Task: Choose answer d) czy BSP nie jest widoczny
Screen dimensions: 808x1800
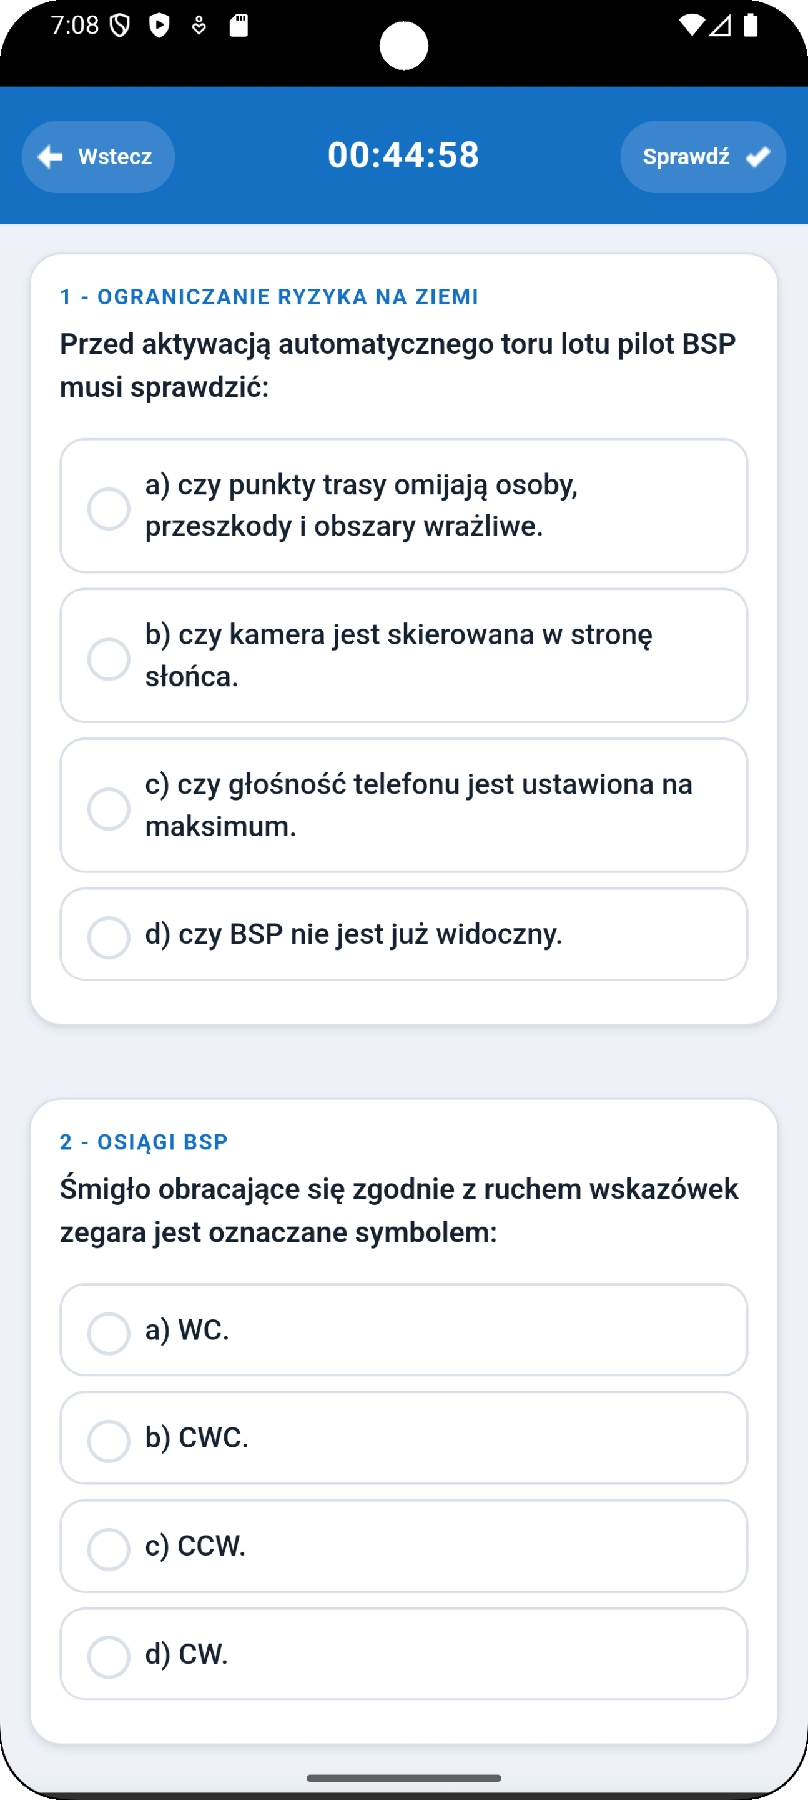Action: pos(404,935)
